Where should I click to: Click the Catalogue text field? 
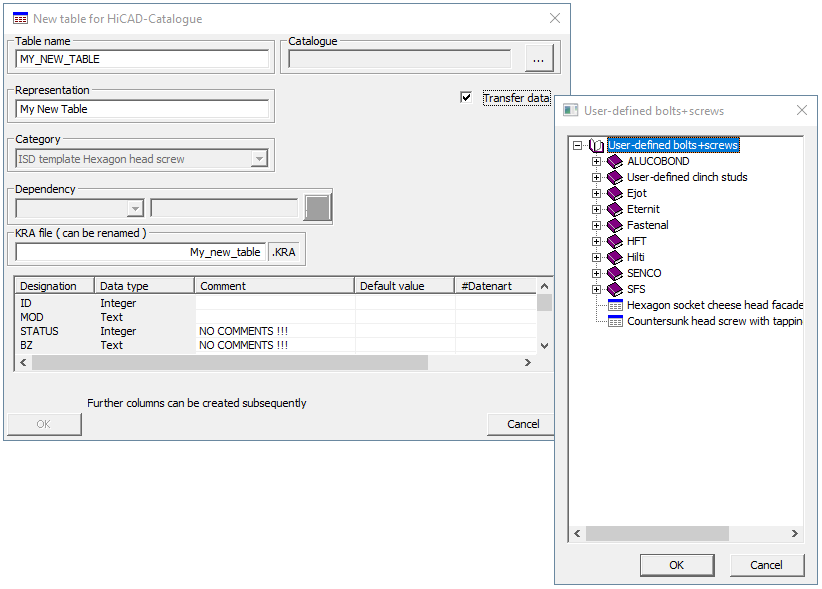pyautogui.click(x=400, y=59)
